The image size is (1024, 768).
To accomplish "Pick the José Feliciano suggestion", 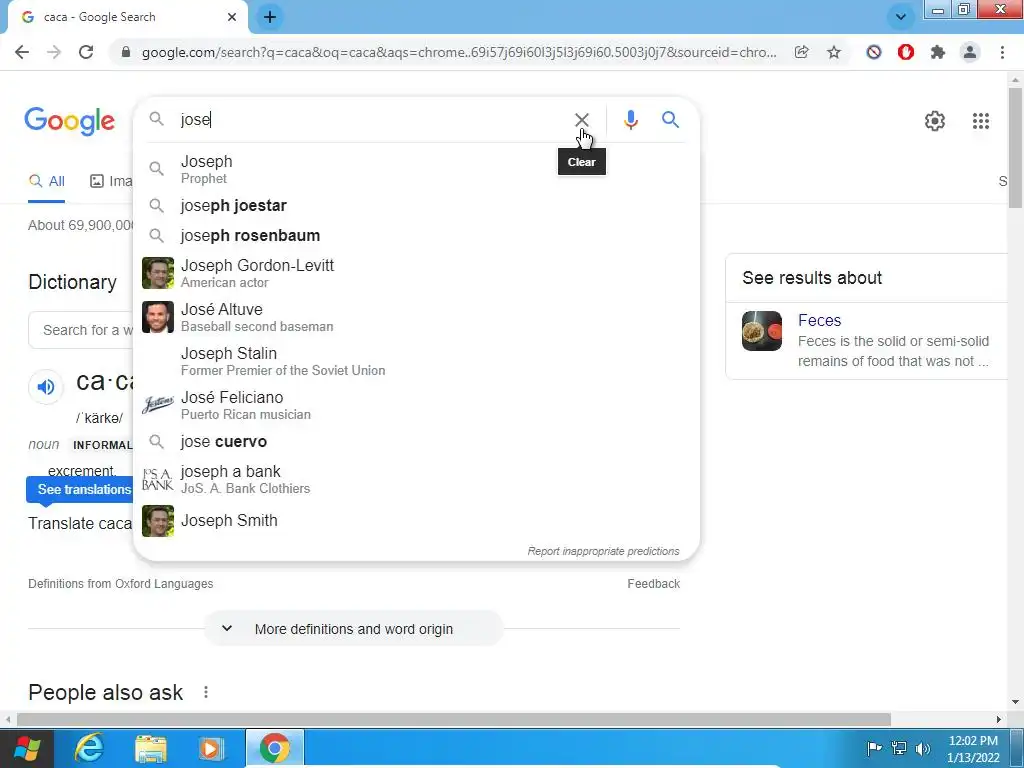I will coord(416,405).
